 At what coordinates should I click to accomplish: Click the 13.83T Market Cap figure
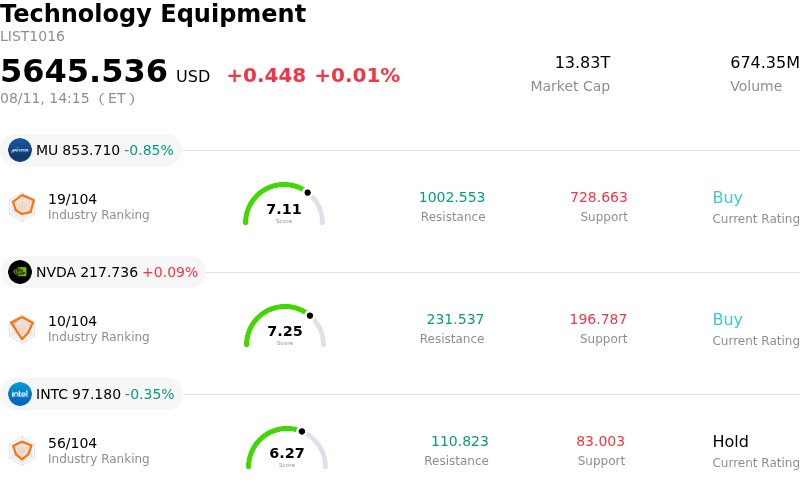coord(582,63)
